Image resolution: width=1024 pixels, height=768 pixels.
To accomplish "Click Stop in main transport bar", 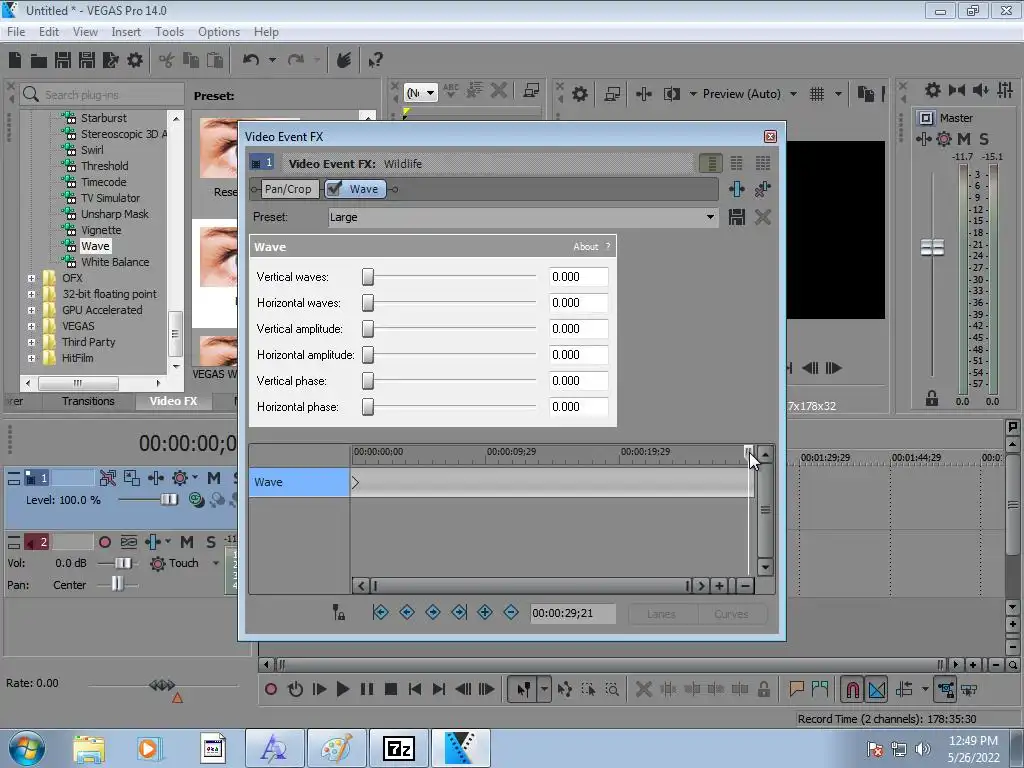I will (x=391, y=689).
